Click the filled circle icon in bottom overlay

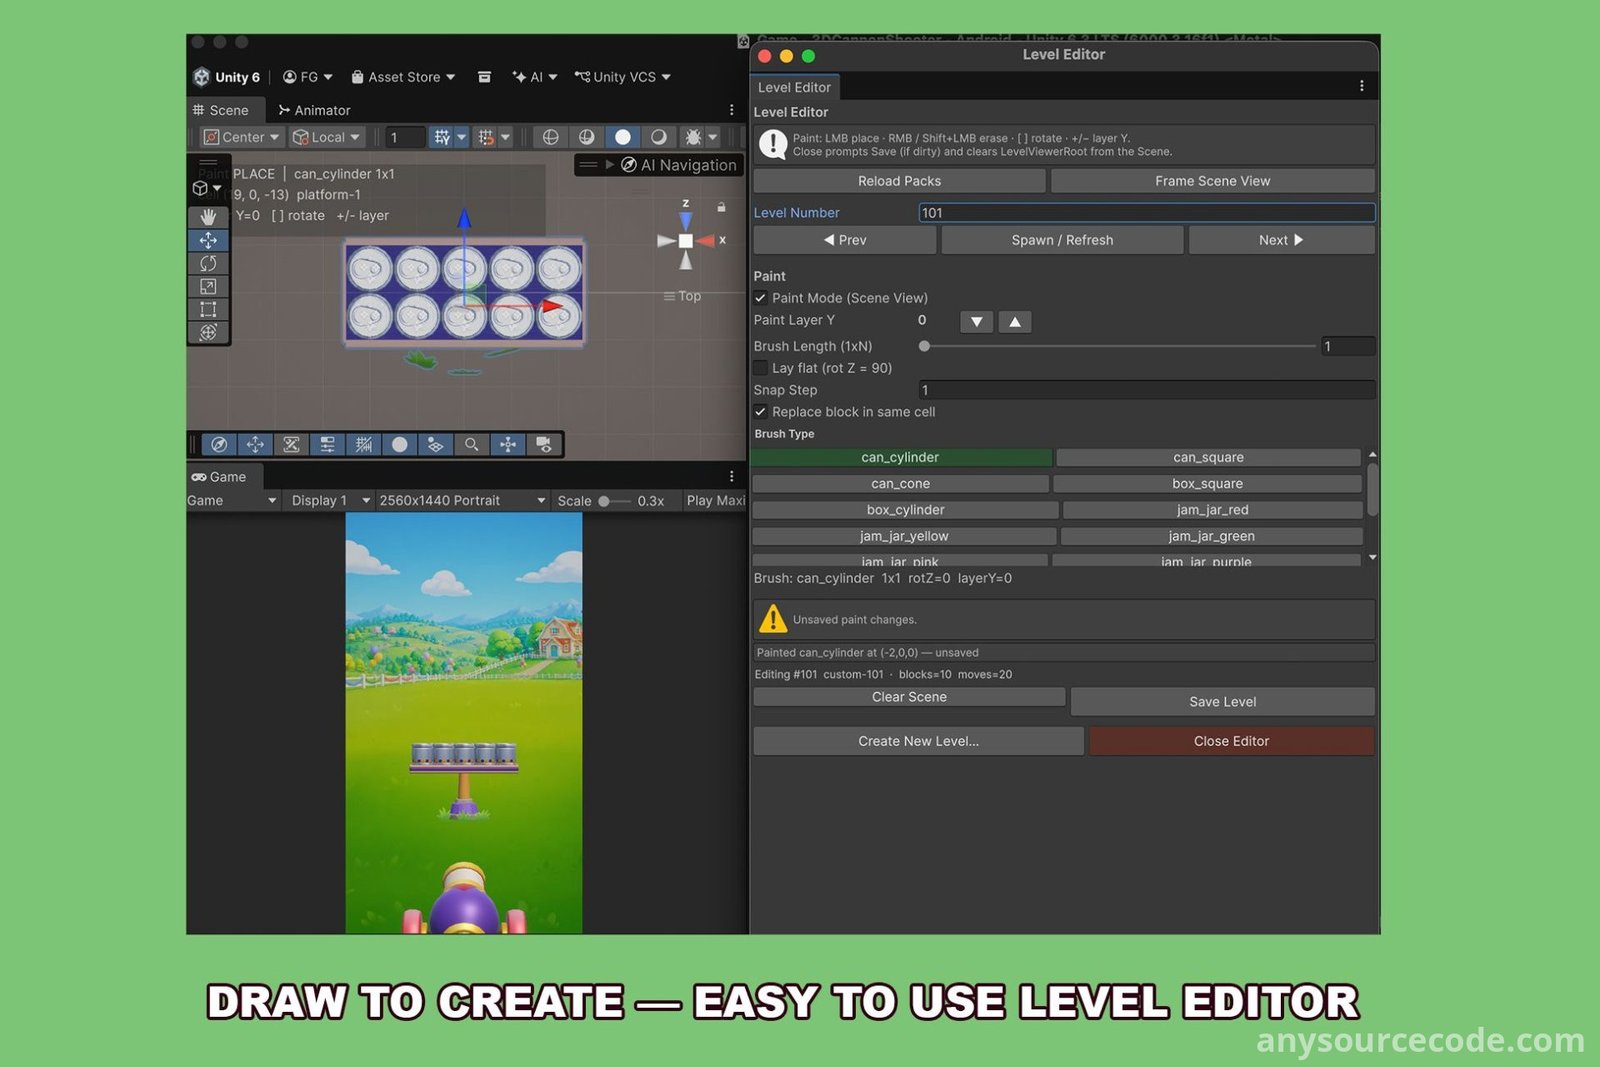click(399, 445)
